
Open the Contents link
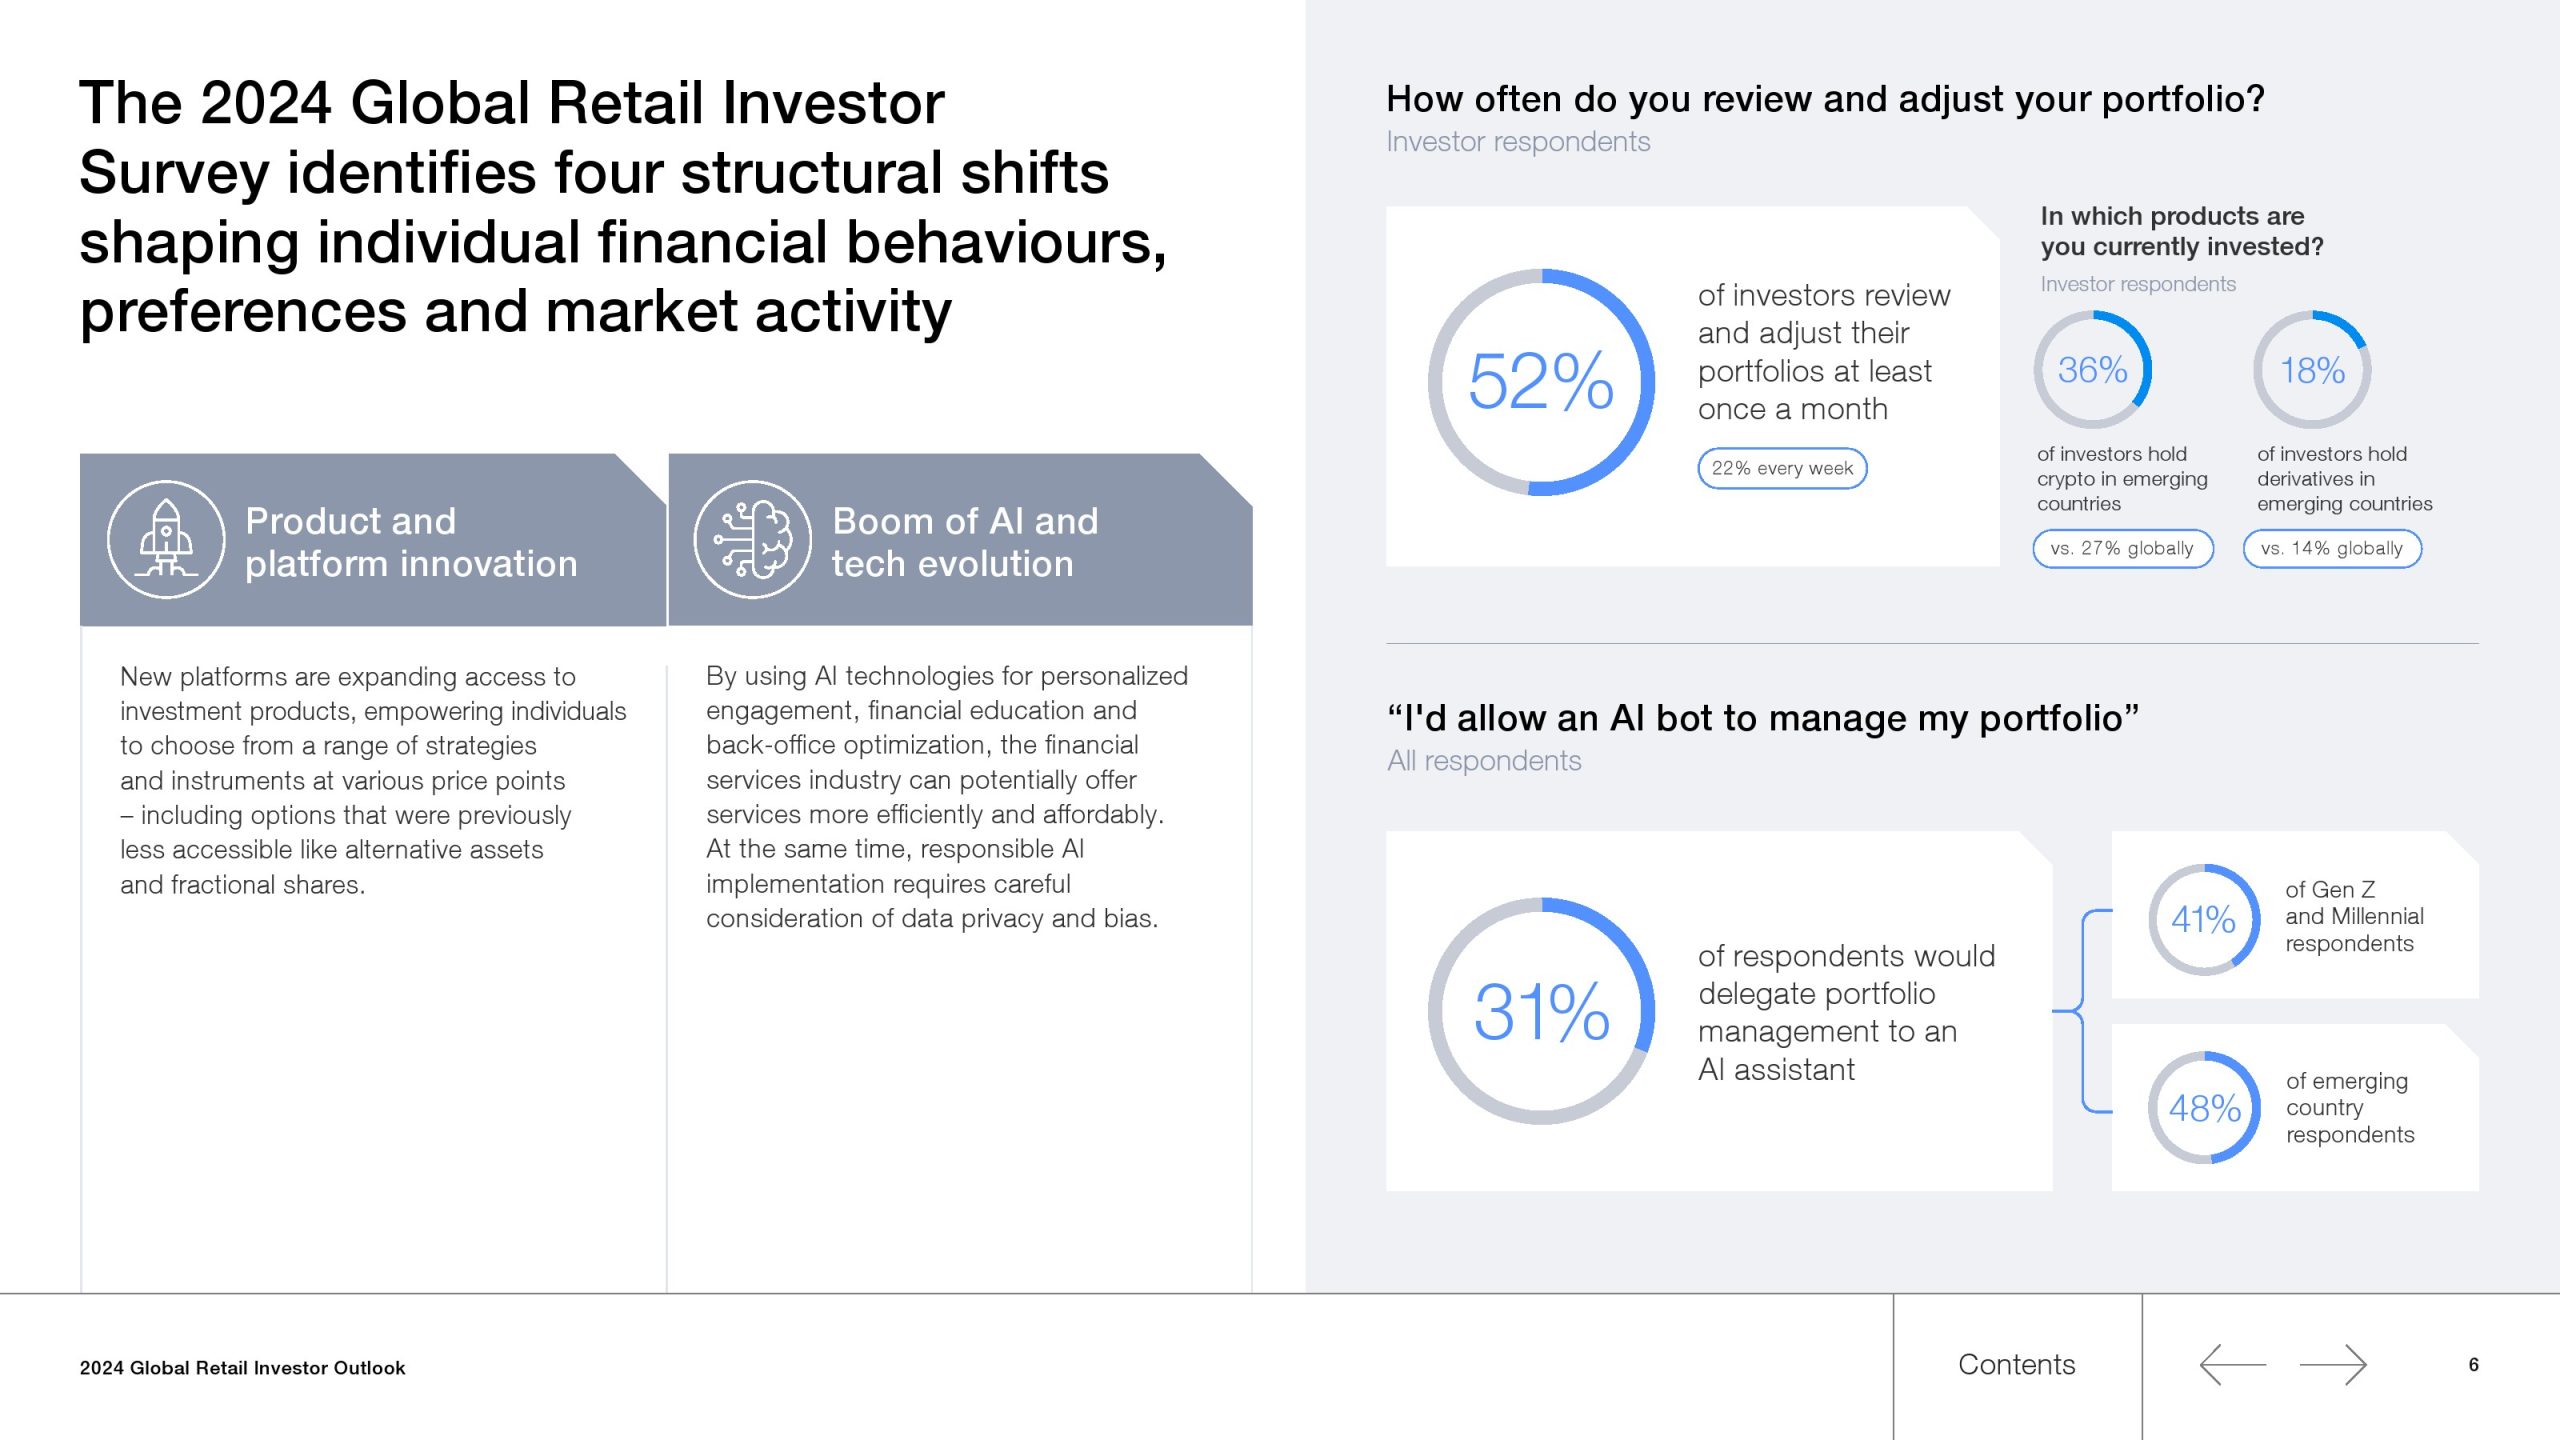click(2016, 1365)
